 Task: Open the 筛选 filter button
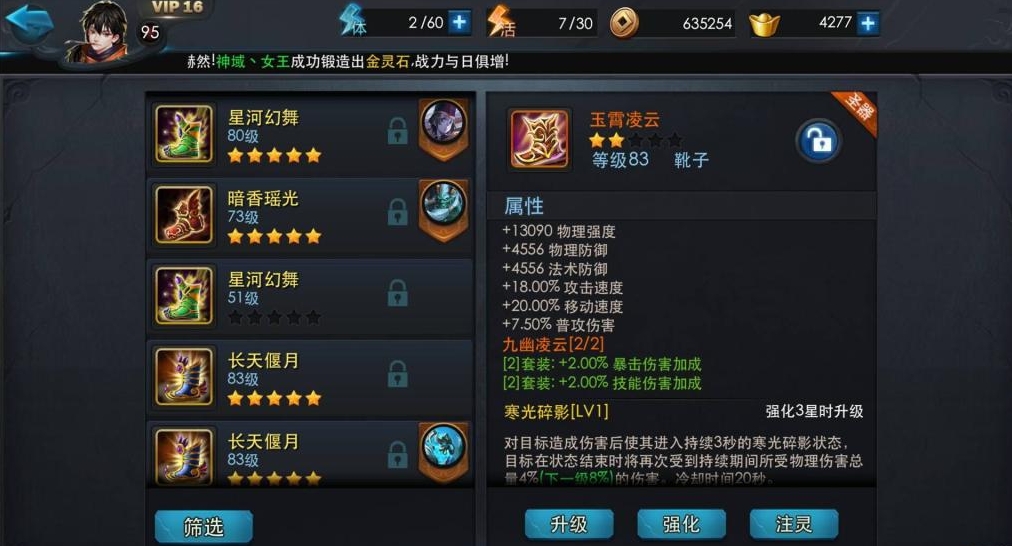click(203, 527)
